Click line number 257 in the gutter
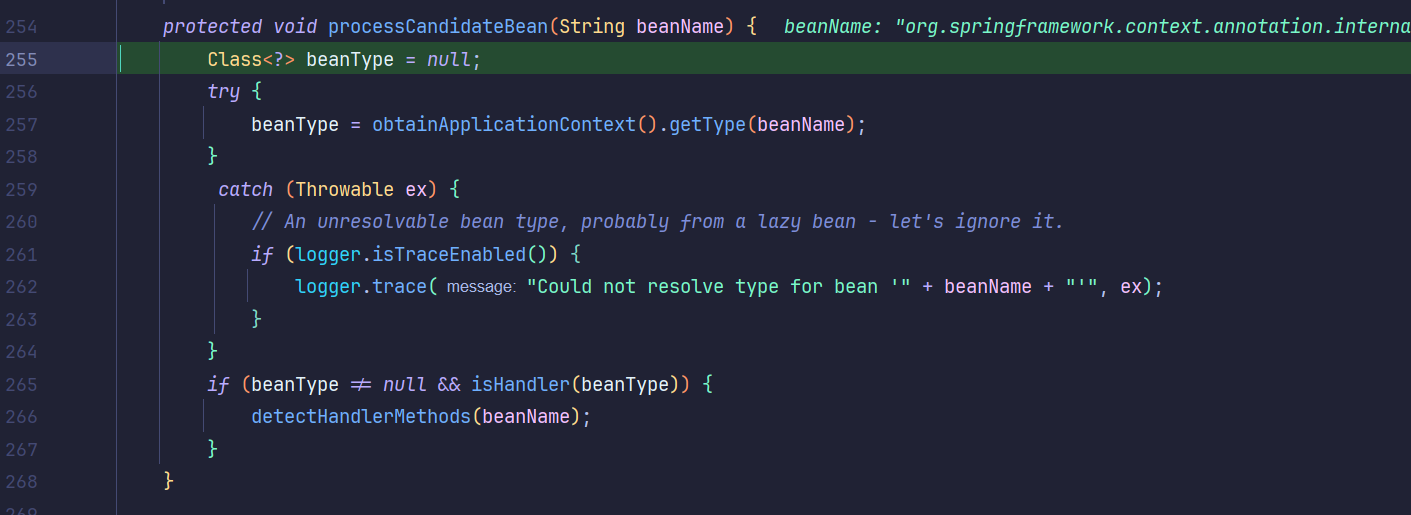Screen dimensions: 1411x515 coord(20,125)
